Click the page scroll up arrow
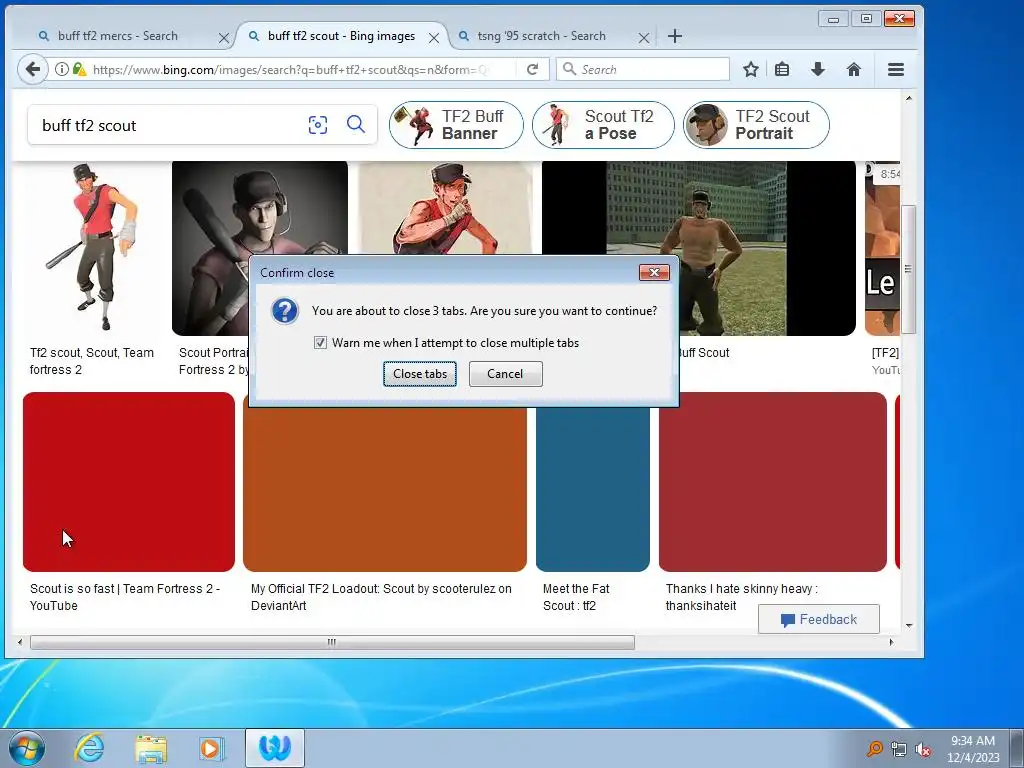The width and height of the screenshot is (1024, 768). 908,99
